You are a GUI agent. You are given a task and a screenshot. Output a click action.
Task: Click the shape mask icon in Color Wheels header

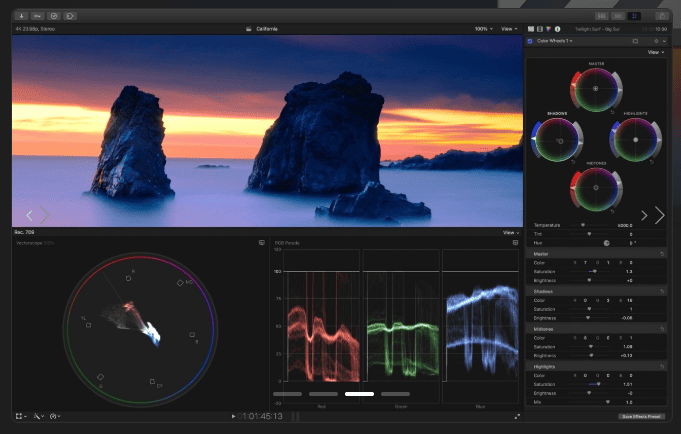[635, 41]
